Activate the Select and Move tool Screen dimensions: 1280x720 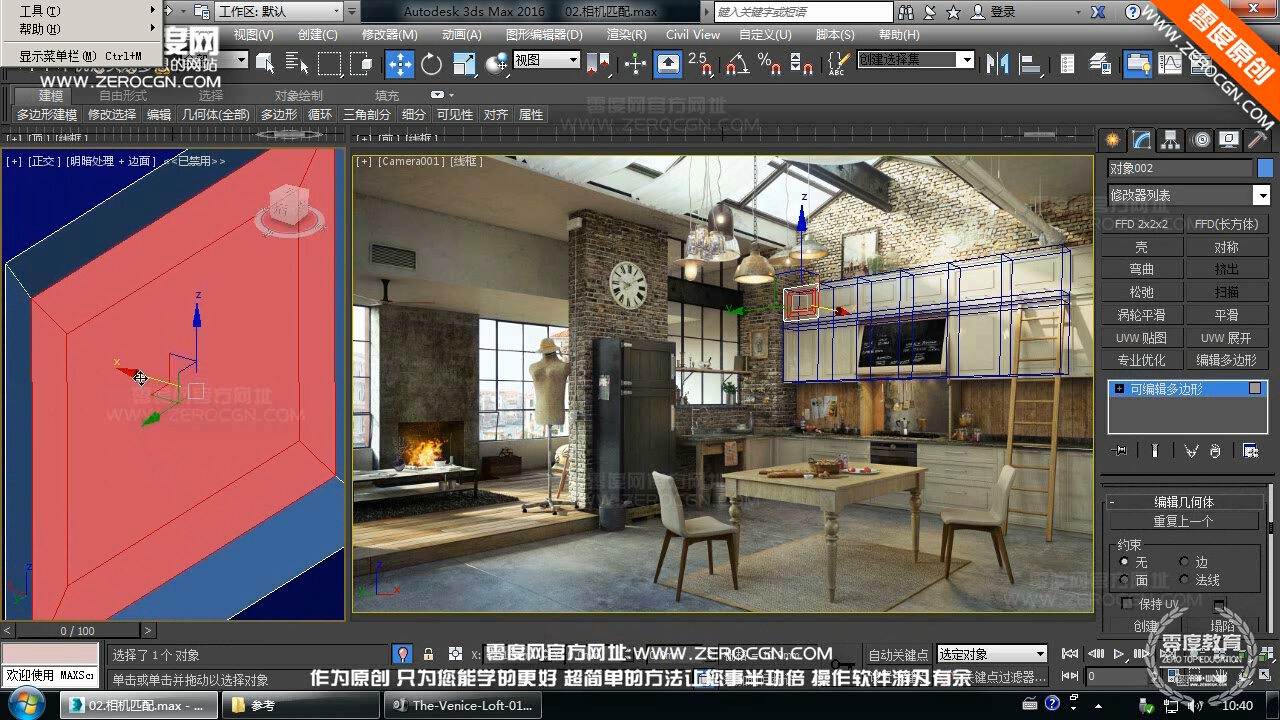pyautogui.click(x=399, y=64)
